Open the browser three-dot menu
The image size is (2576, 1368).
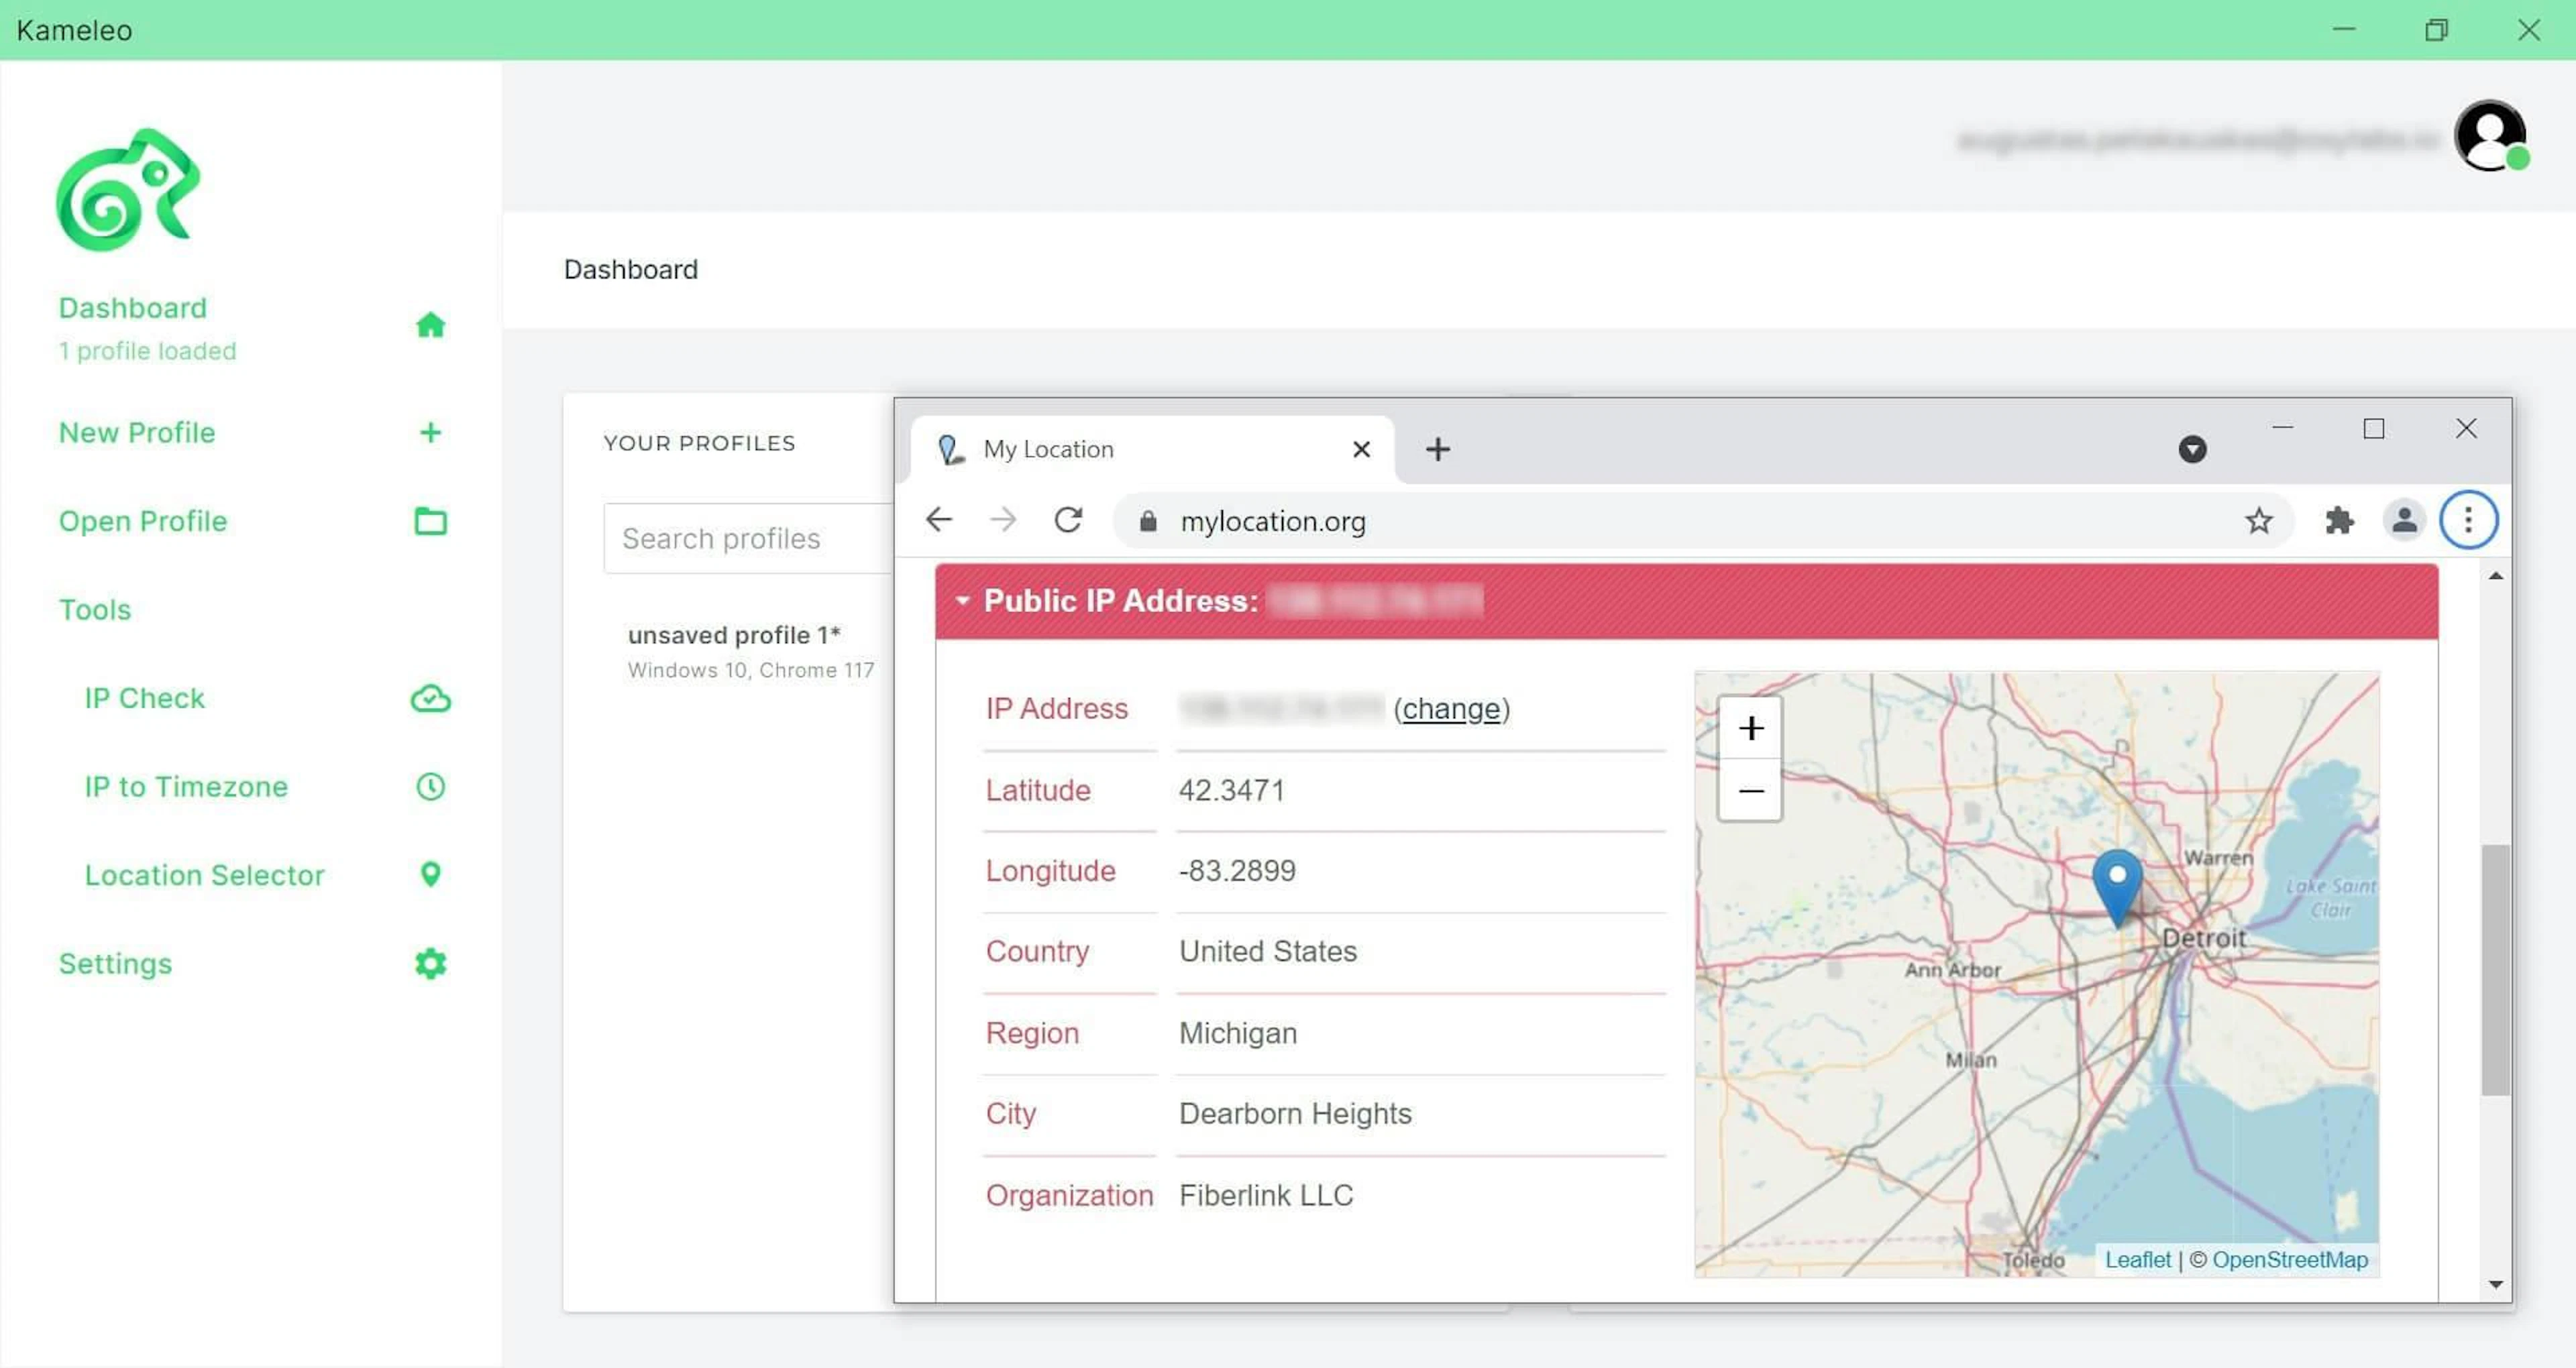(x=2469, y=520)
